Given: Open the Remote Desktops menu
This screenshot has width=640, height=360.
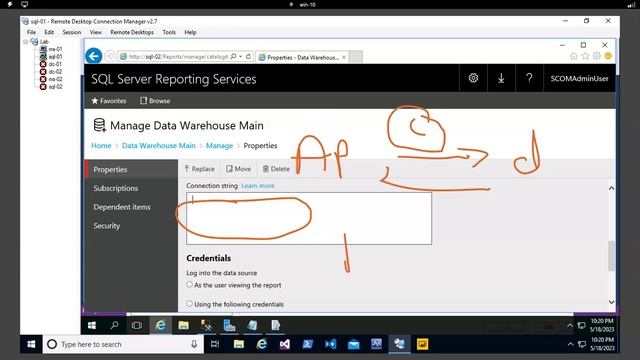Looking at the screenshot, I should click(x=132, y=32).
